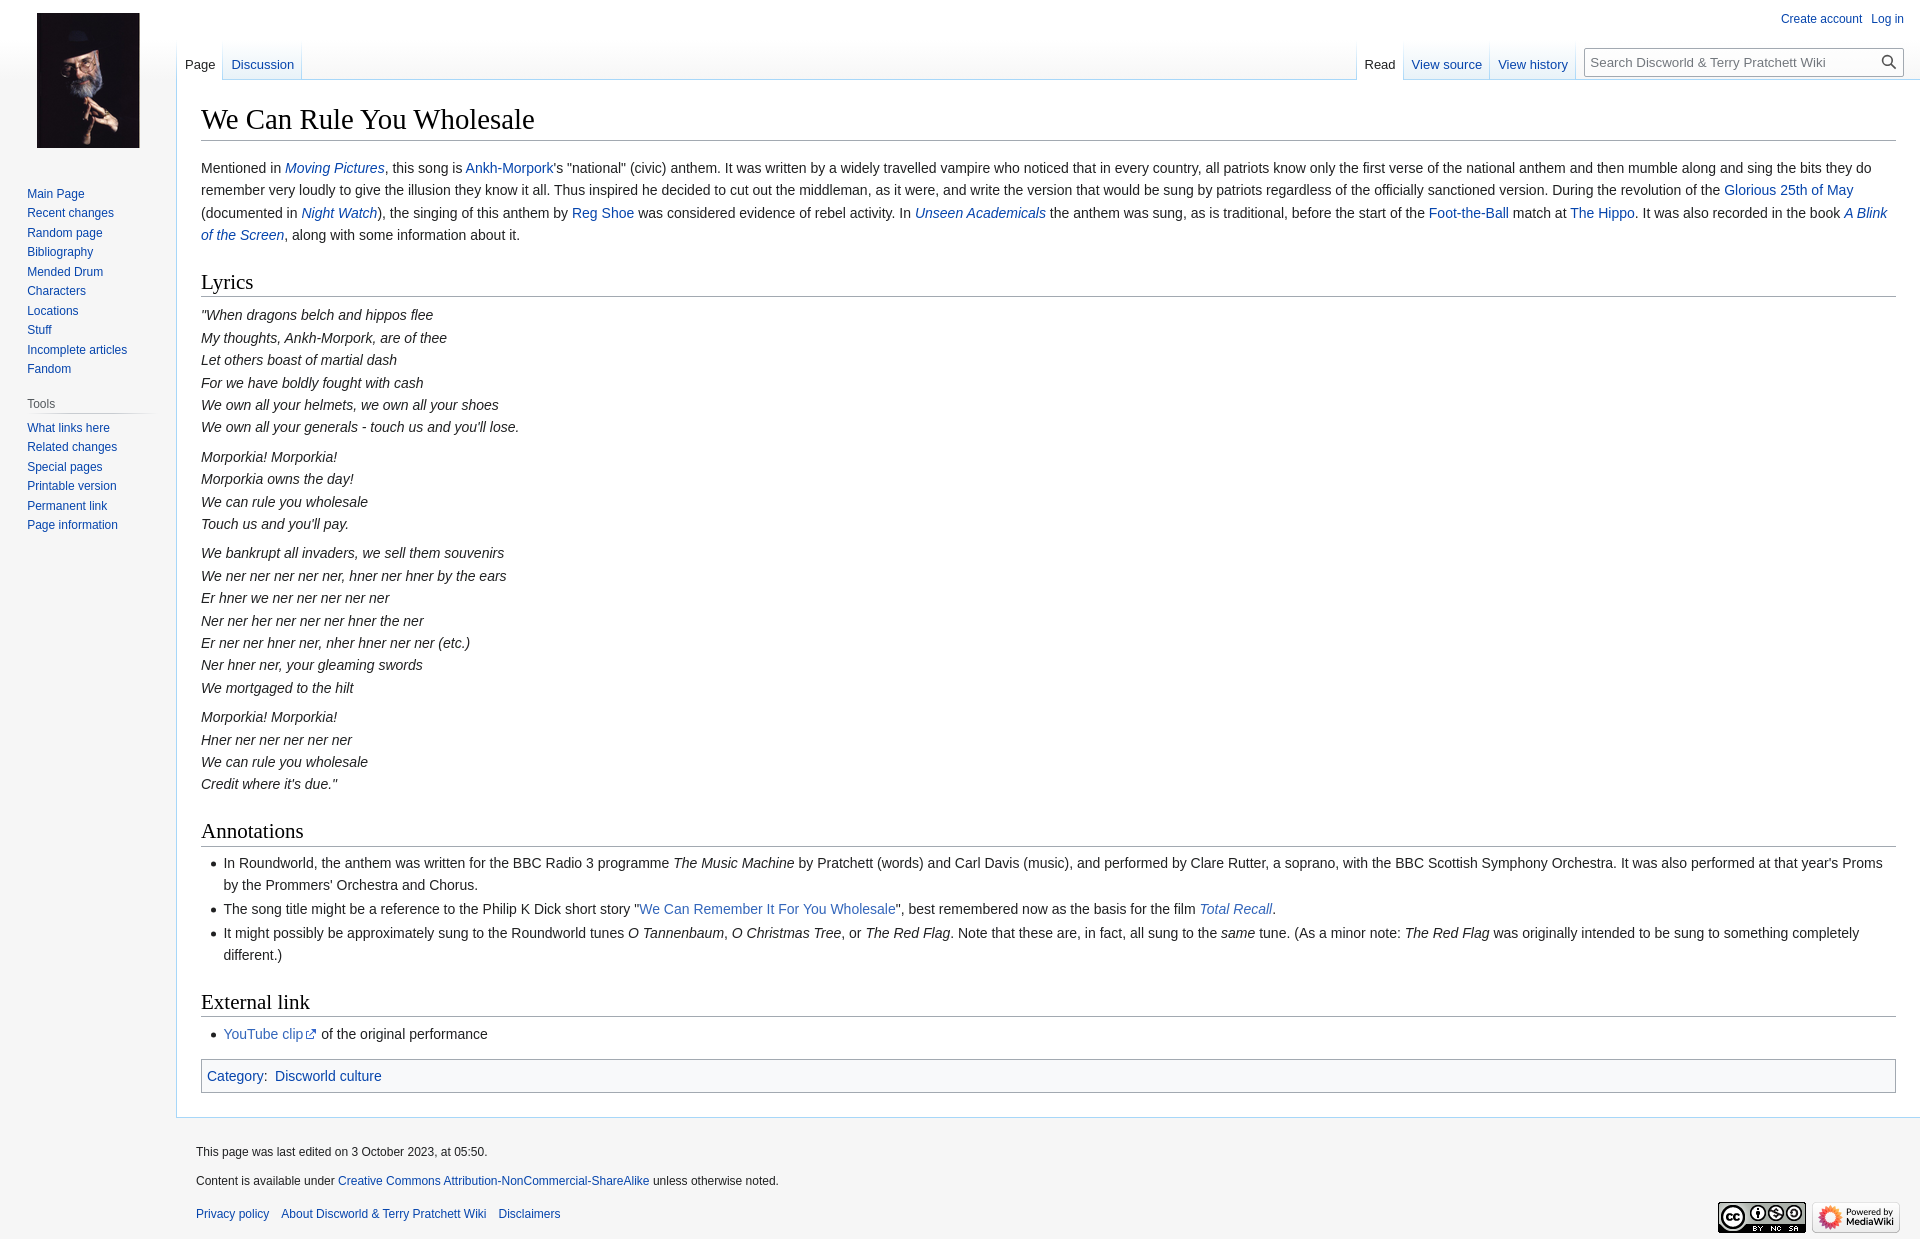Open the Printable version link
This screenshot has width=1920, height=1239.
pyautogui.click(x=71, y=486)
